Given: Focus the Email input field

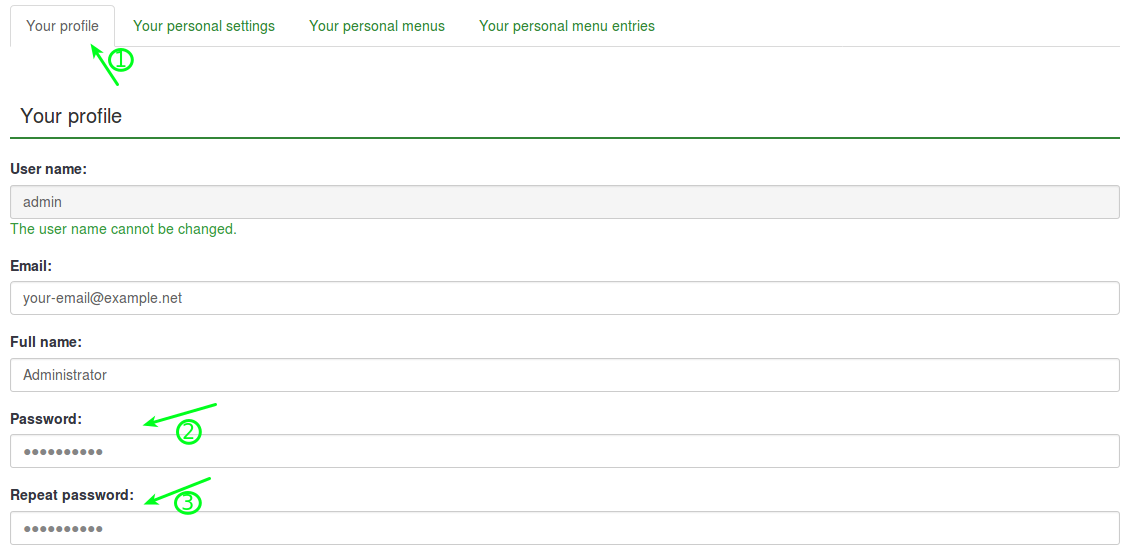Looking at the screenshot, I should [564, 298].
